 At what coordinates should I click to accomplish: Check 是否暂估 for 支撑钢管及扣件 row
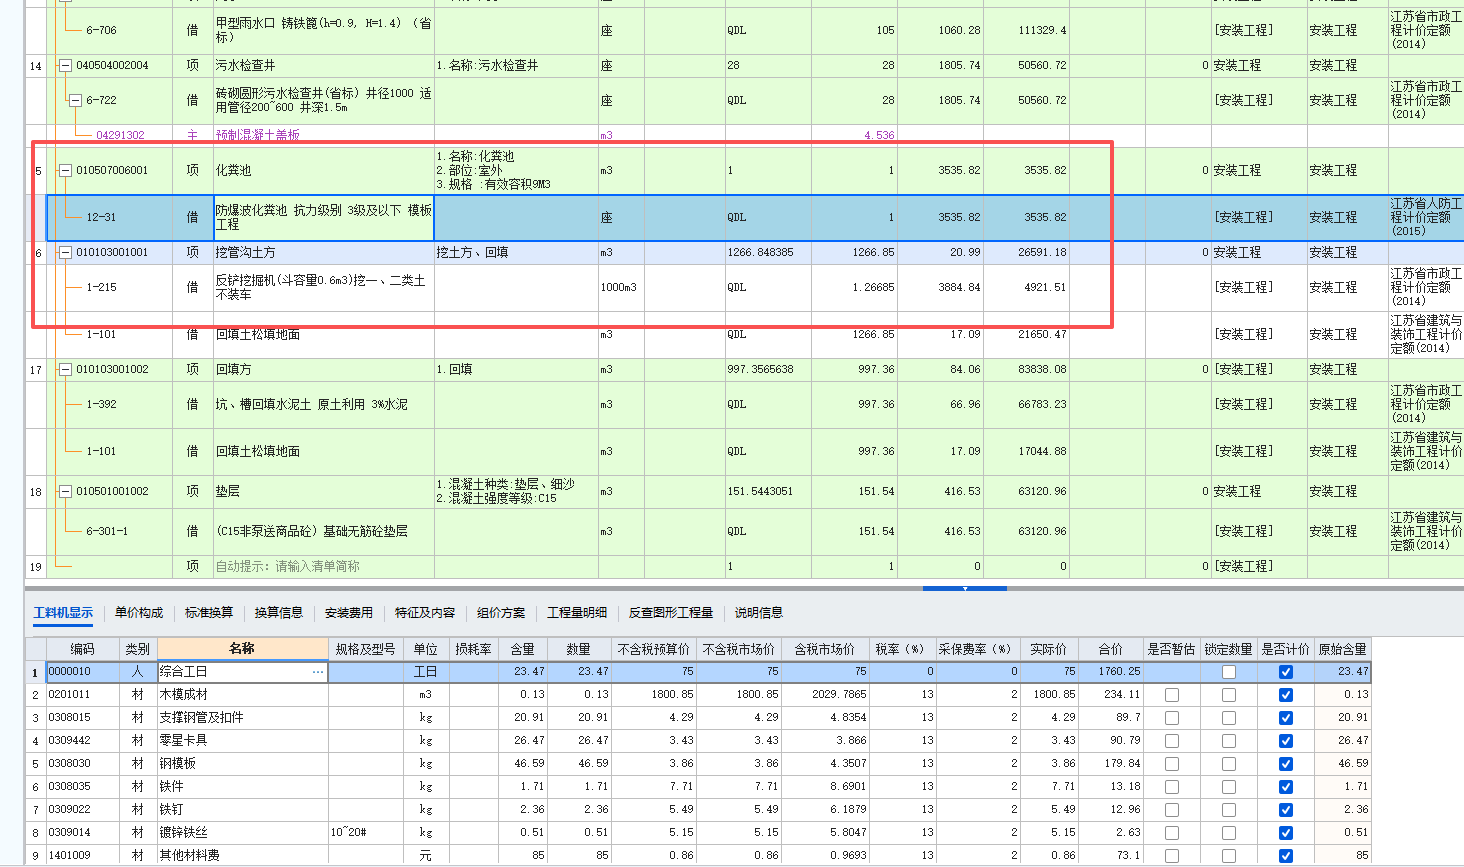(1170, 717)
